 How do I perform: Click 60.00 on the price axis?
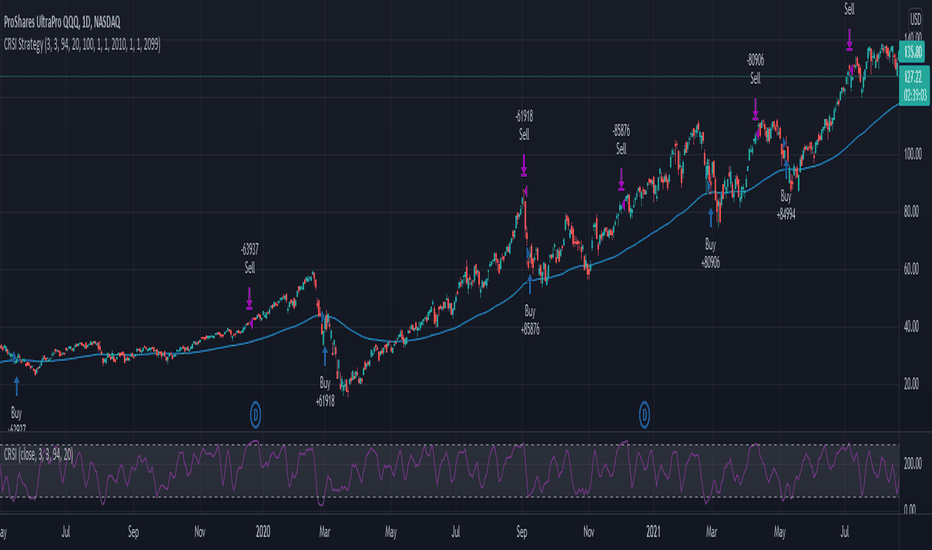click(911, 269)
